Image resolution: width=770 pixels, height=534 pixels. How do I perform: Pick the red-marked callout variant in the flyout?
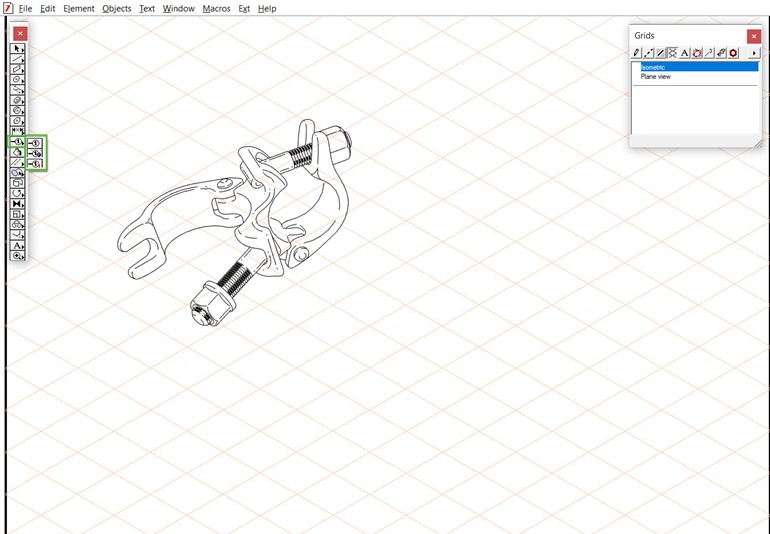(x=35, y=164)
